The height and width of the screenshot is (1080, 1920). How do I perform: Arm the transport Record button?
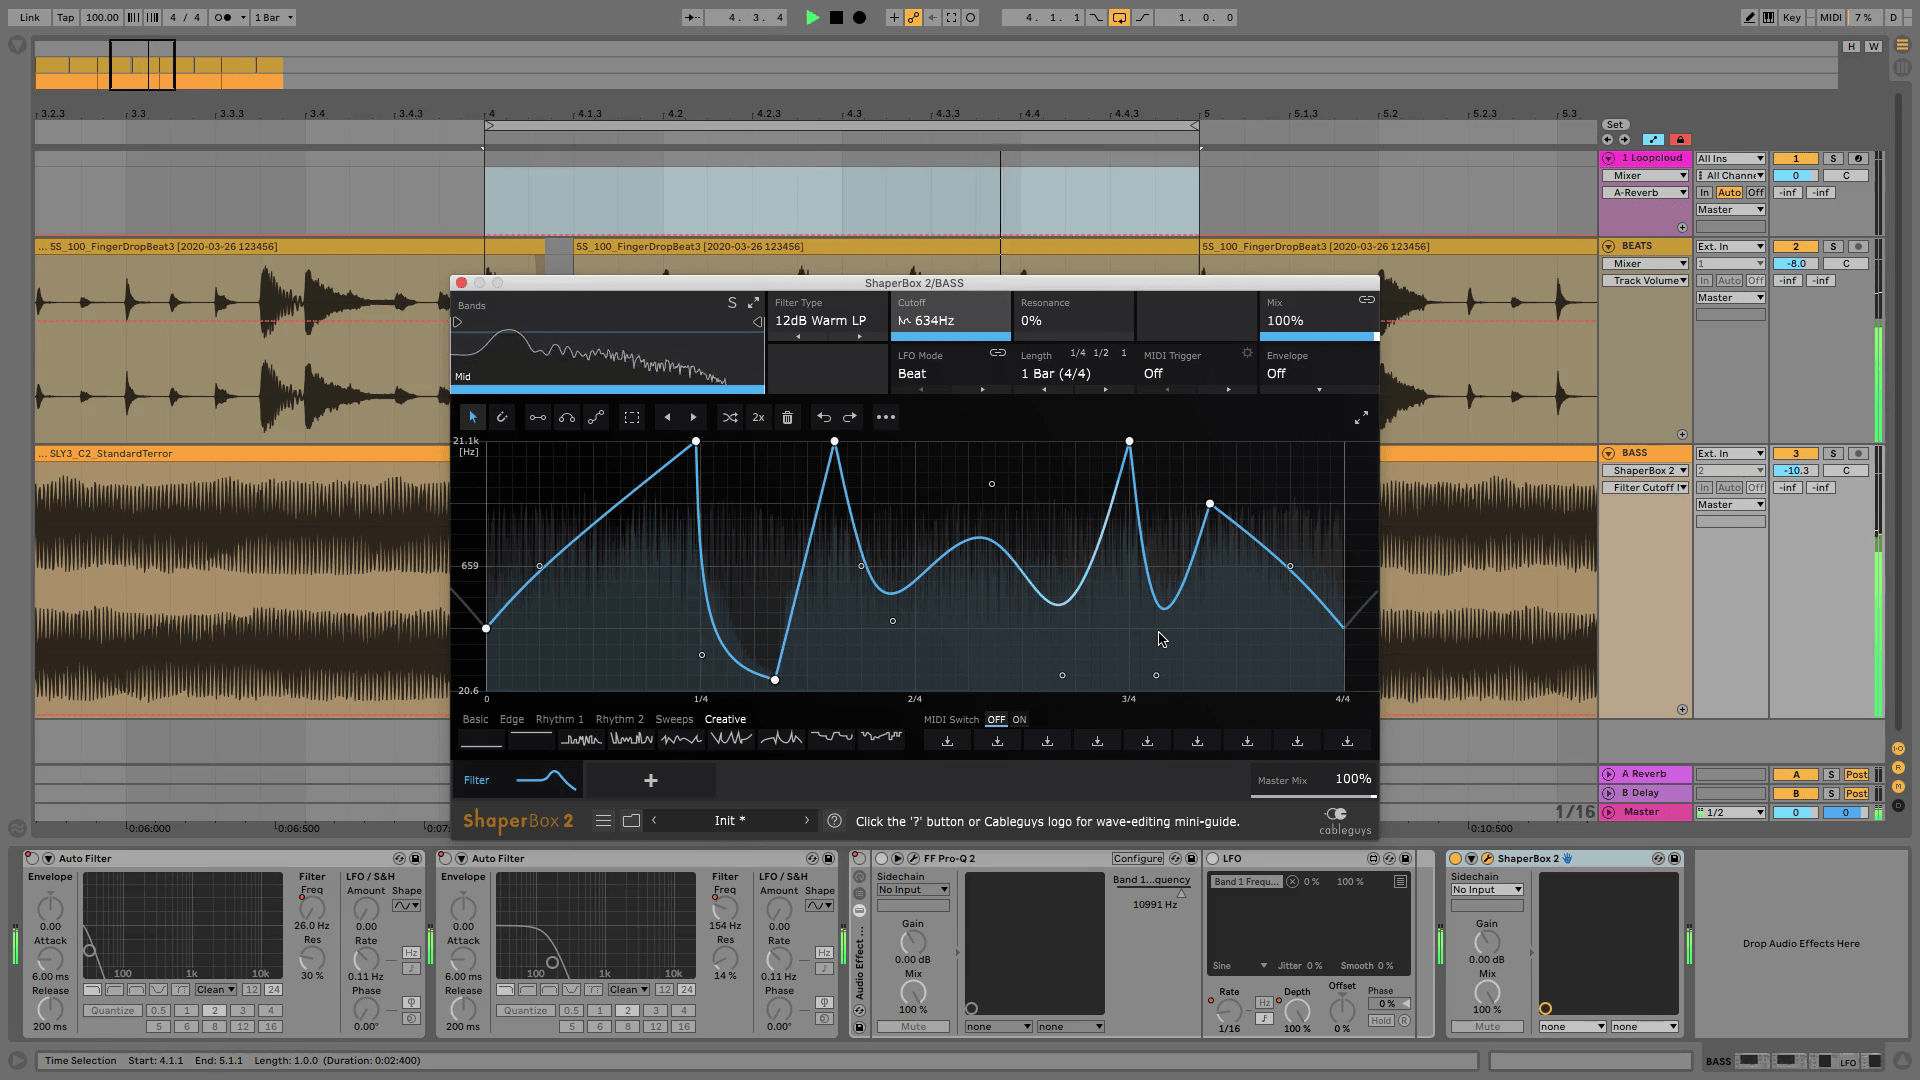859,17
